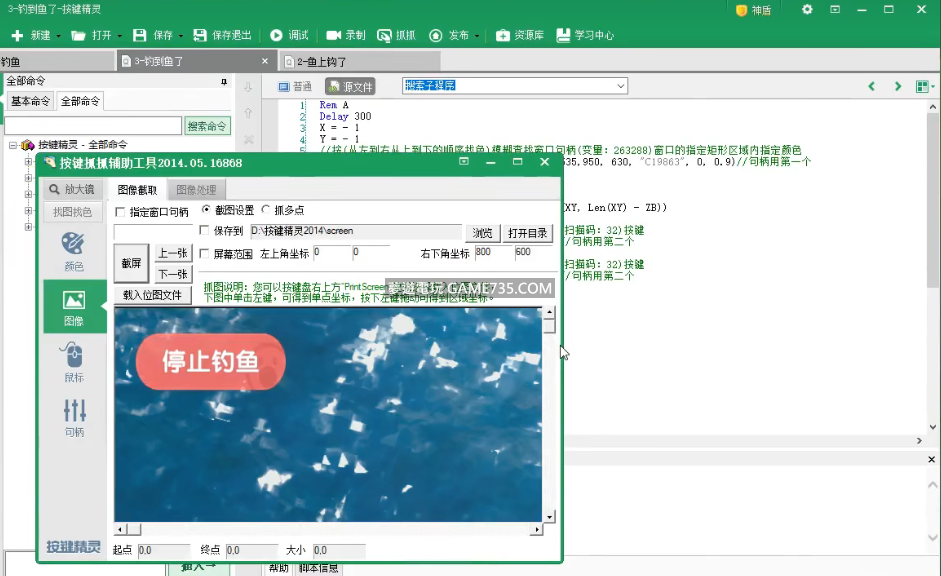941x576 pixels.
Task: Click the 神盾 shield icon
Action: point(742,10)
